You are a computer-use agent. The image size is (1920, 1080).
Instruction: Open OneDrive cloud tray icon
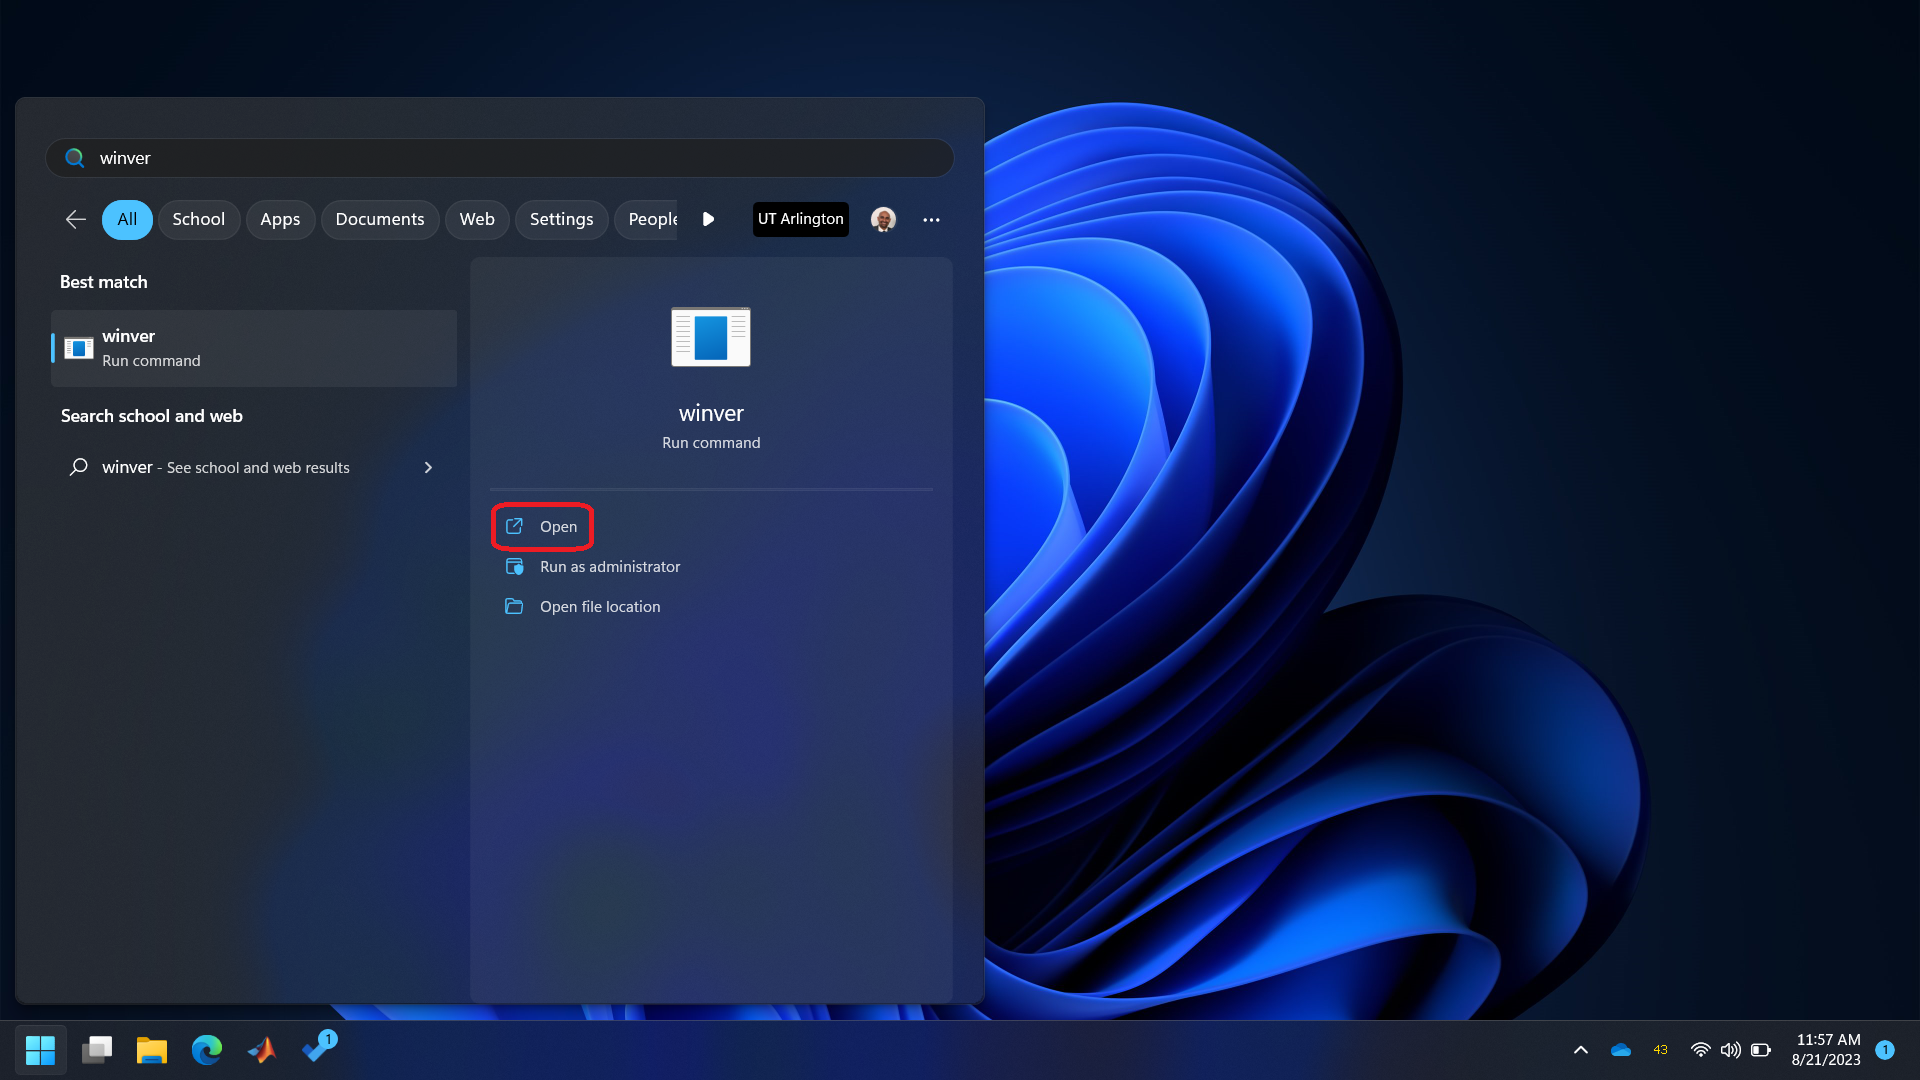[1621, 1050]
